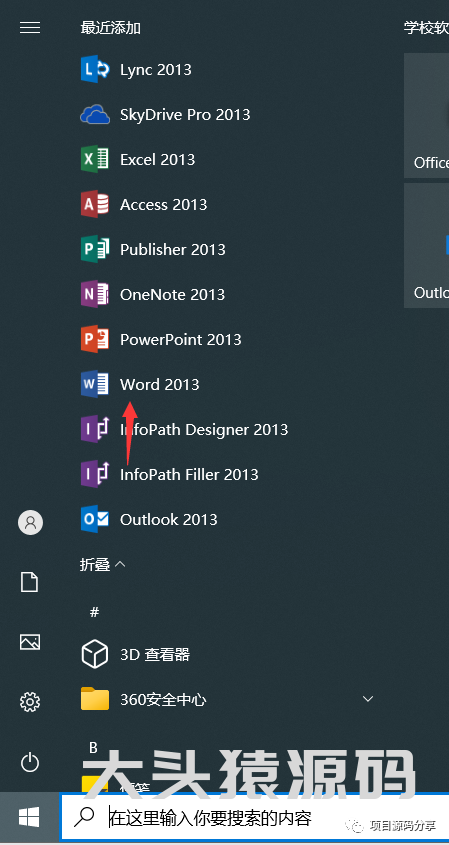Screen dimensions: 449x845
Task: Open the Office tile
Action: (426, 115)
